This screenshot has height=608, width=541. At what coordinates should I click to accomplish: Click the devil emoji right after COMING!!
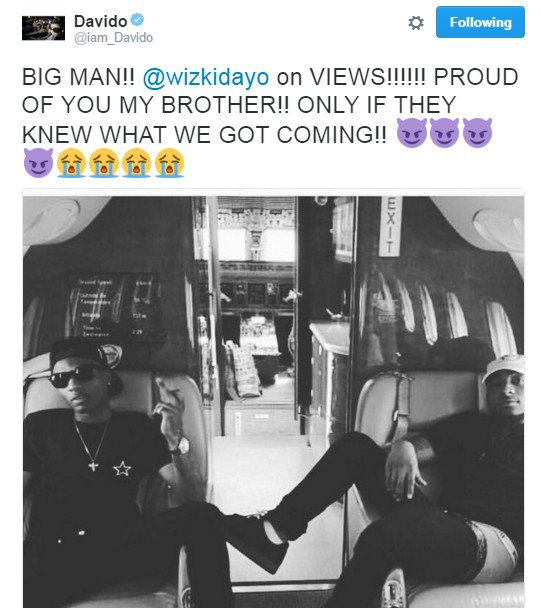click(412, 133)
